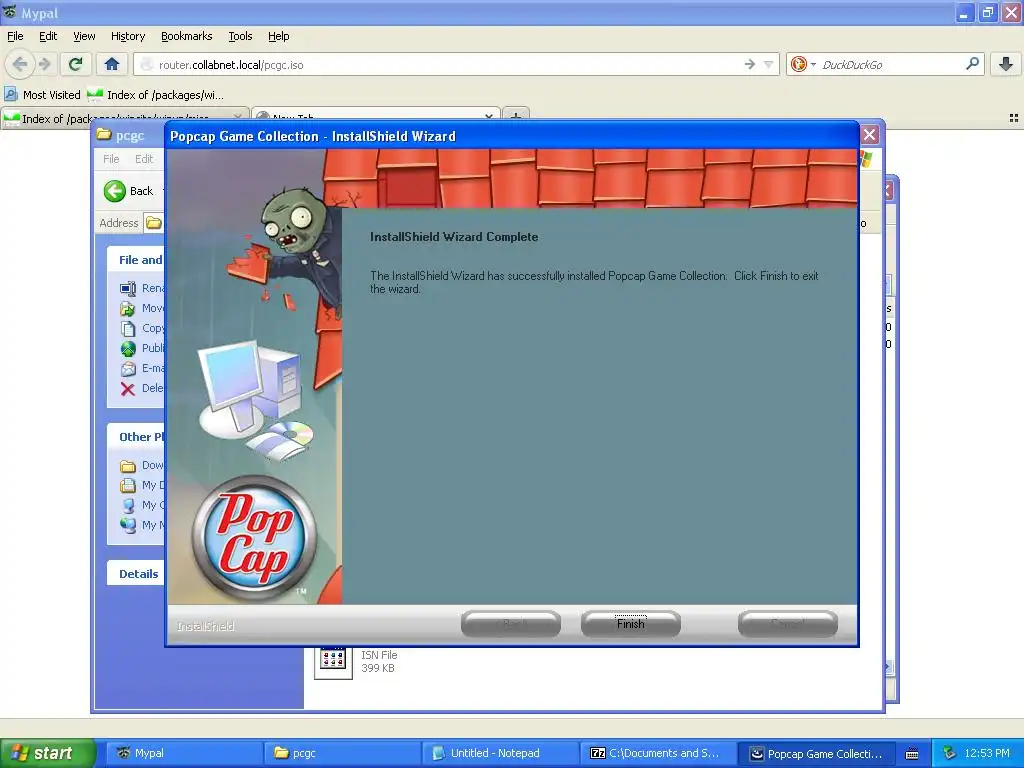
Task: Click the system tray icon beside clock
Action: (x=949, y=753)
